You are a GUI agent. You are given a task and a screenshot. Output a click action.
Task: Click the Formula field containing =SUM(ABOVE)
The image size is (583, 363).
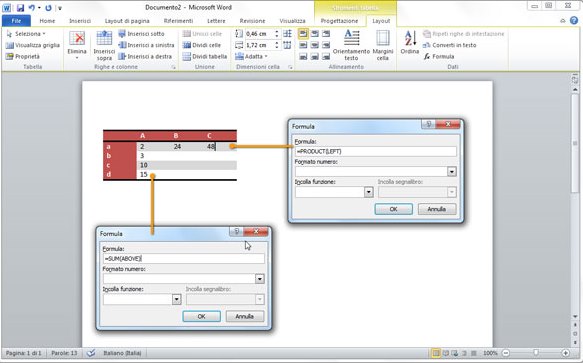click(184, 258)
